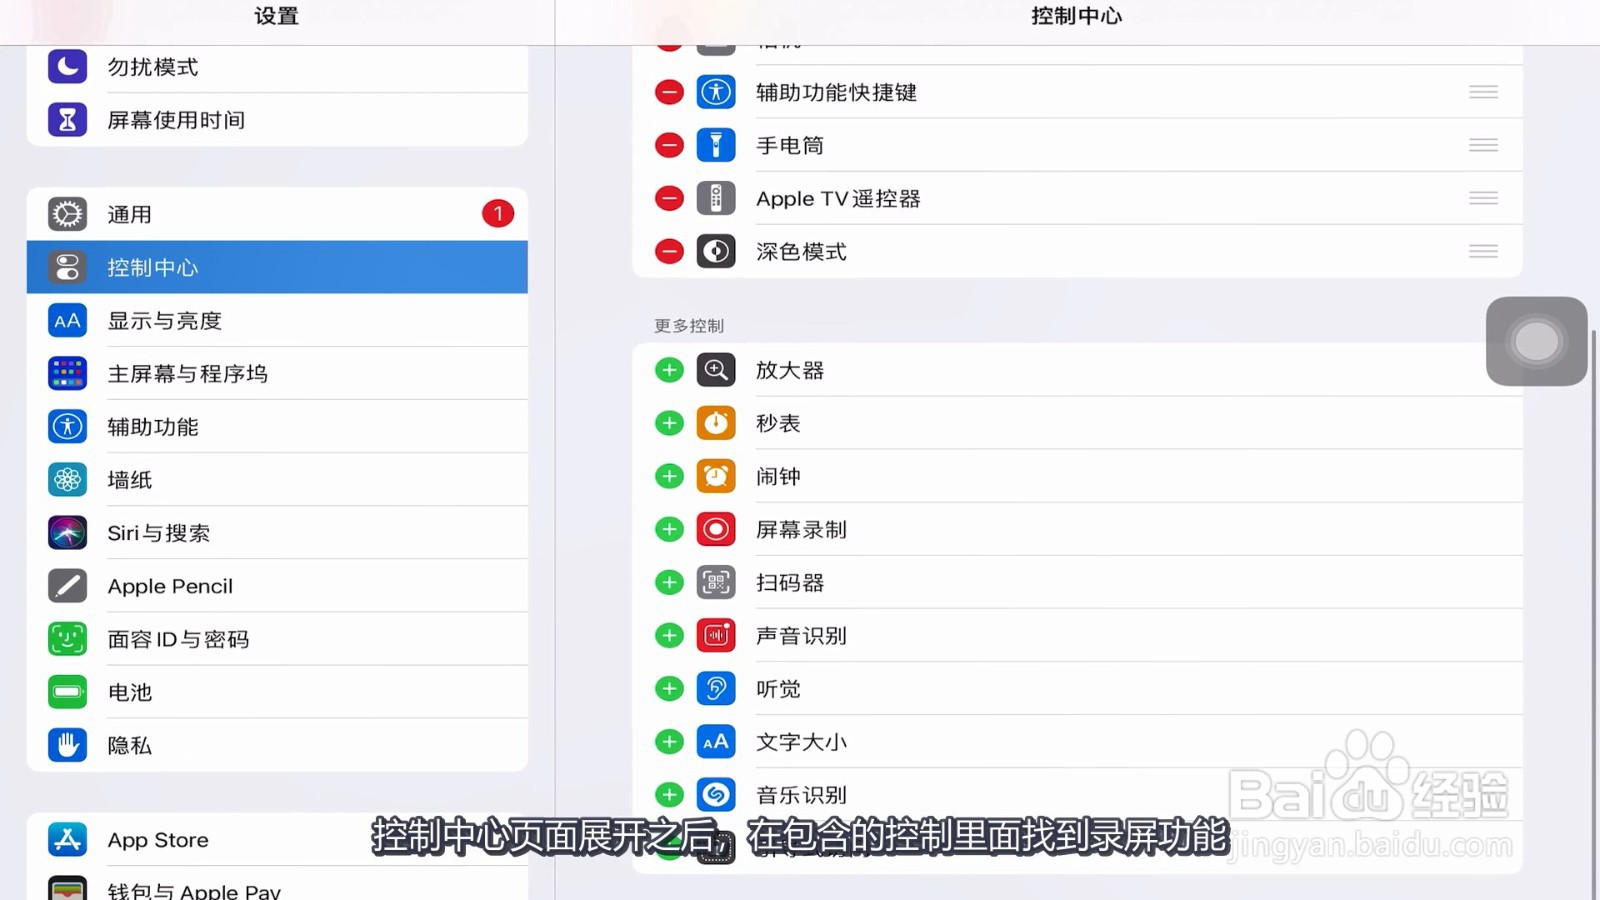
Task: Add Screen Recording (屏幕录制) with green plus
Action: point(669,529)
